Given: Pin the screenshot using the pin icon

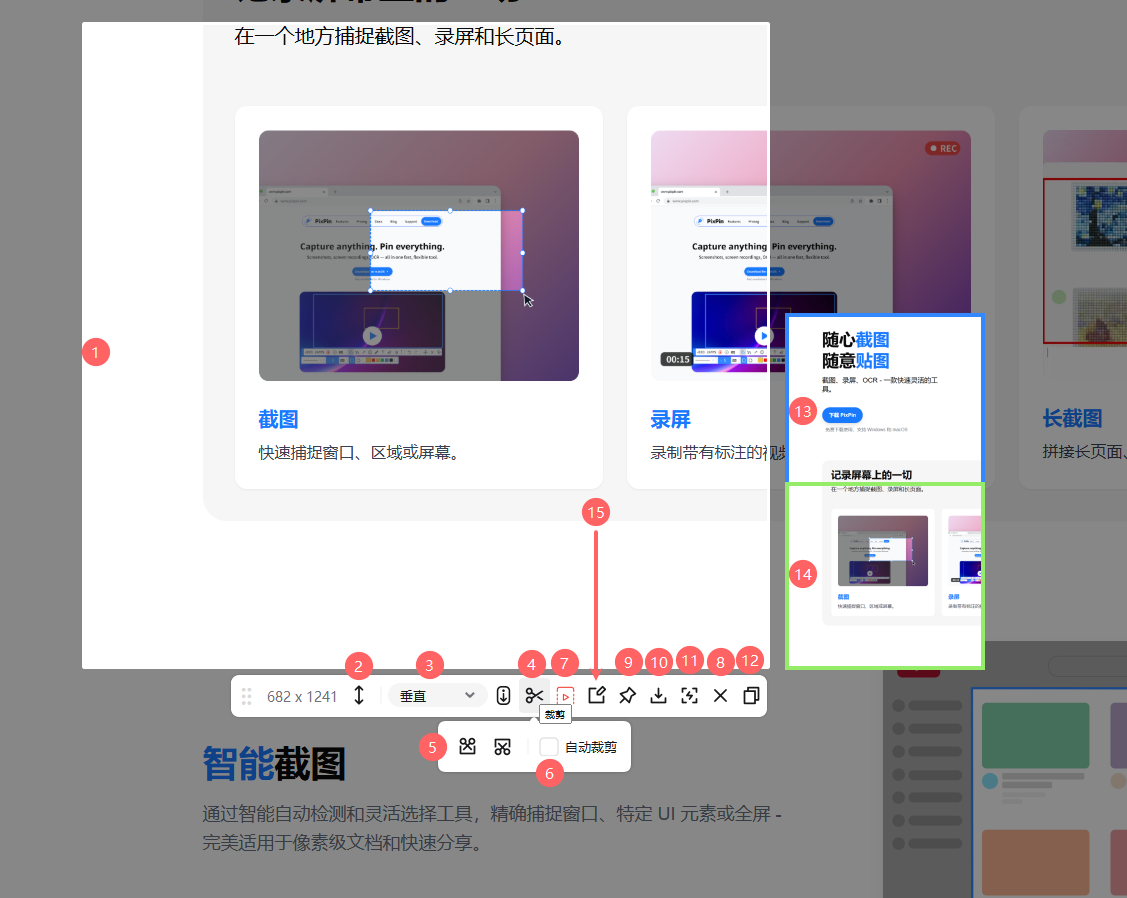Looking at the screenshot, I should [x=627, y=694].
